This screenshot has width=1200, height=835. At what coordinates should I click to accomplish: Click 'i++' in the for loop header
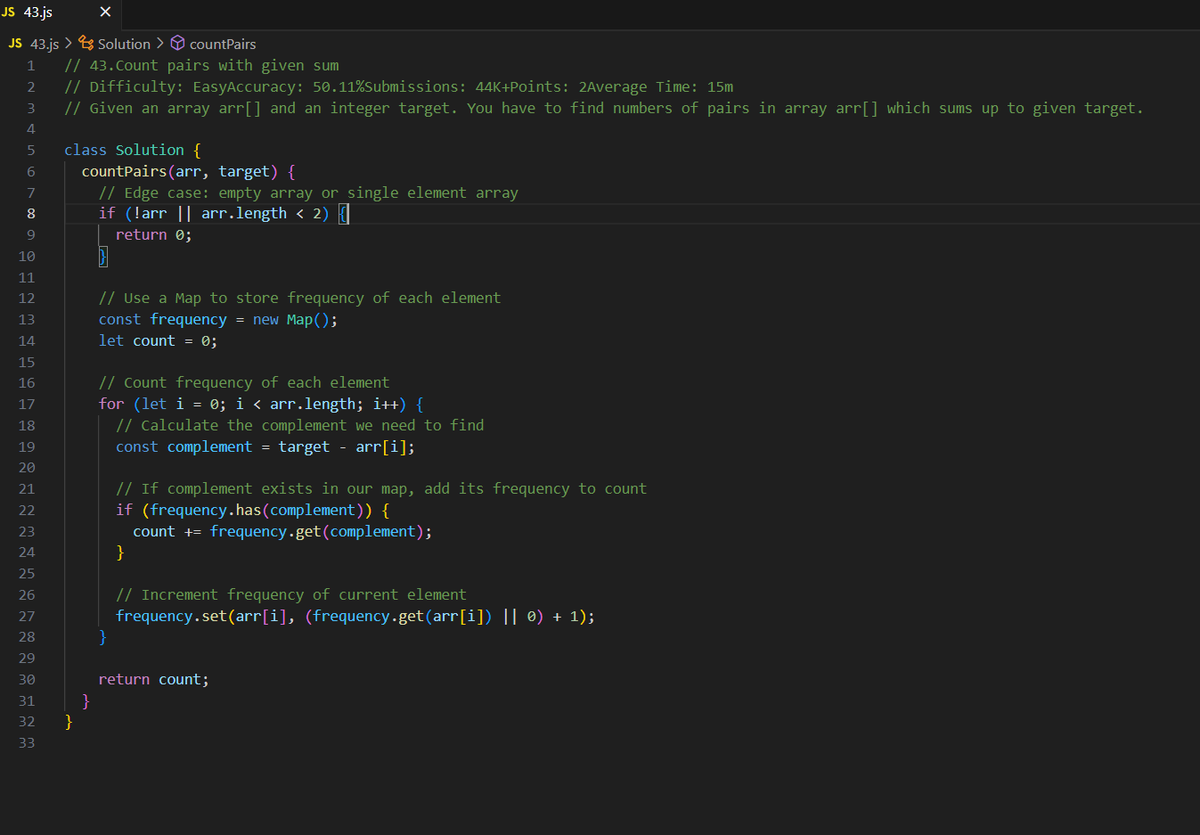(385, 404)
